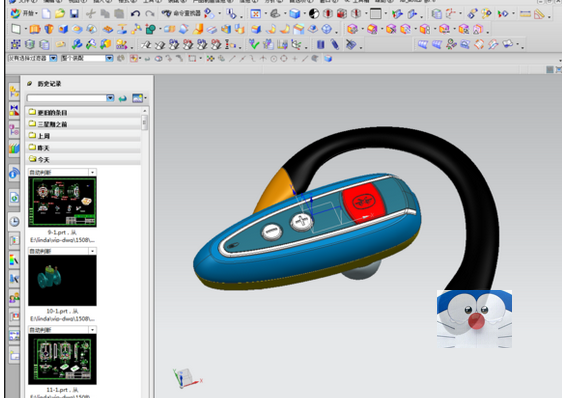Open the Reuse Library colored books tab
The width and height of the screenshot is (562, 398).
[14, 148]
